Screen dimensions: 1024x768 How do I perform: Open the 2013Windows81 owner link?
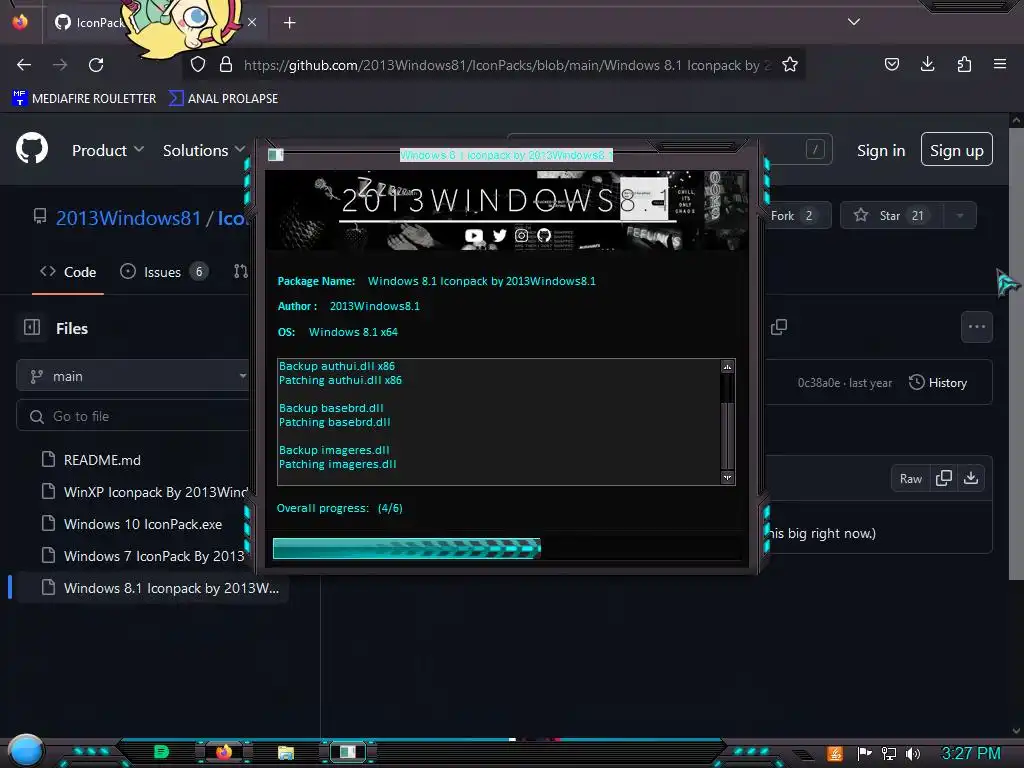[129, 217]
